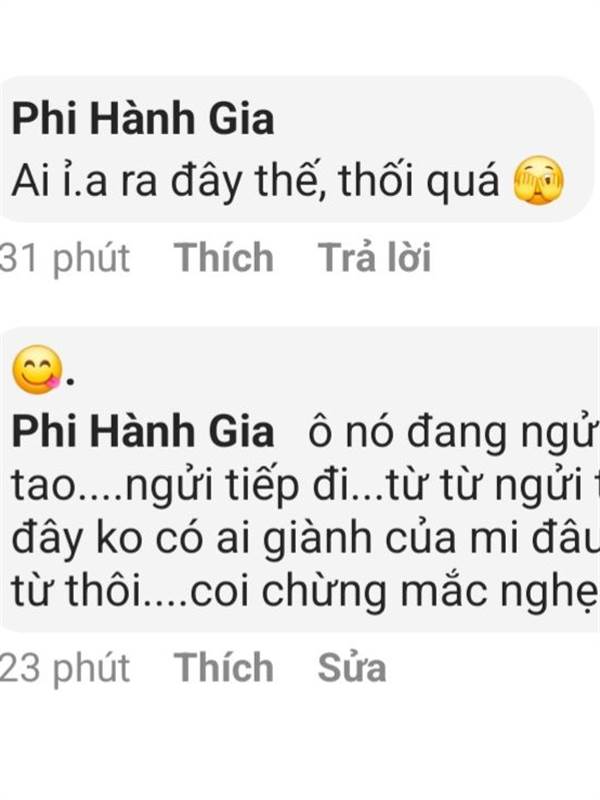This screenshot has height=800, width=600.
Task: Click the text 'Ai ỉ.a ra đây thế'
Action: pos(171,181)
